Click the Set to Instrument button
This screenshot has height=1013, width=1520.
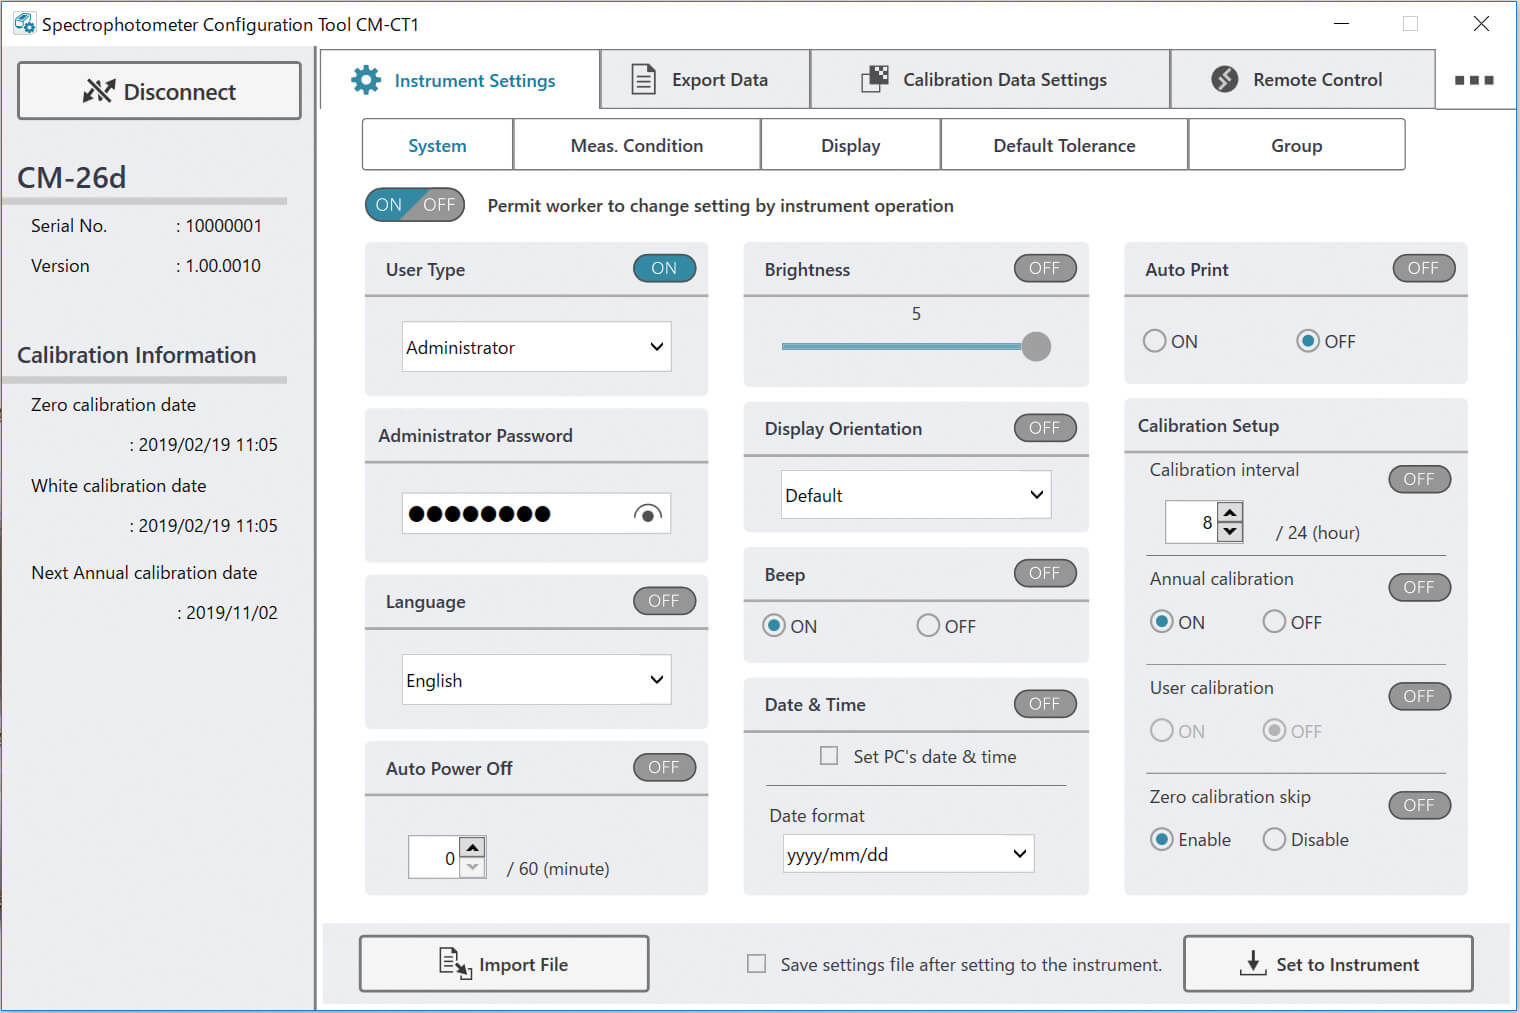(x=1328, y=964)
